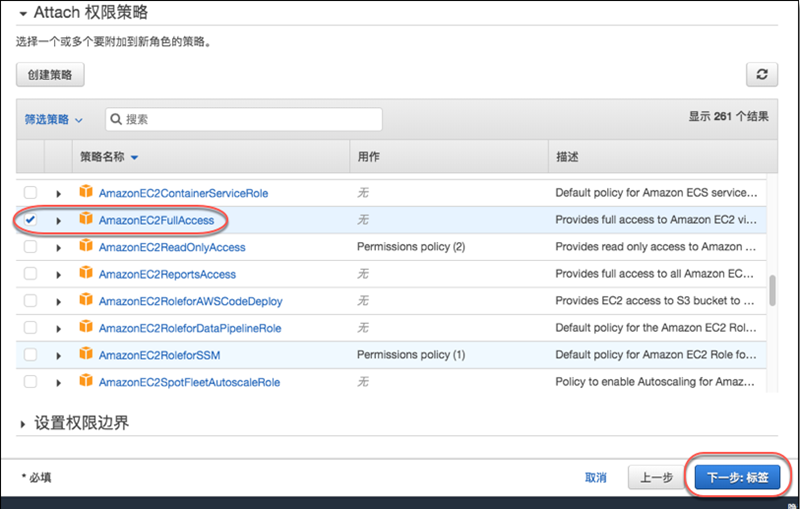Image resolution: width=800 pixels, height=509 pixels.
Task: Click the policy list vertical scrollbar
Action: point(772,290)
